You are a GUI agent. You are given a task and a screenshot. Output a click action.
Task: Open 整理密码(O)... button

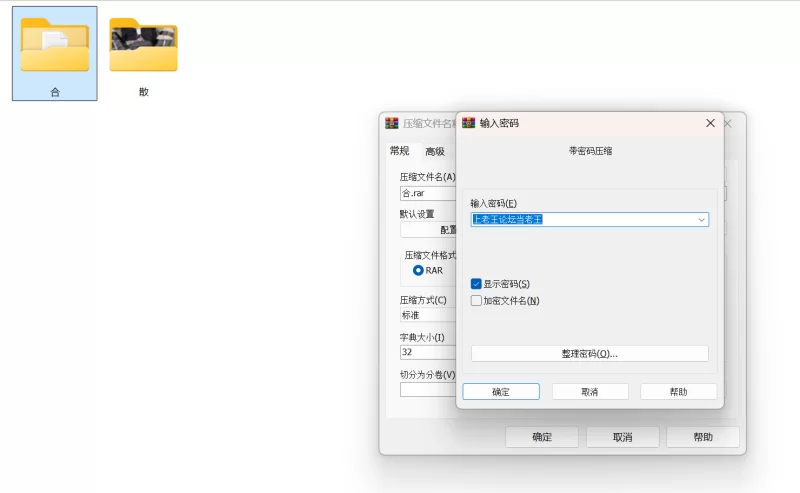[590, 354]
